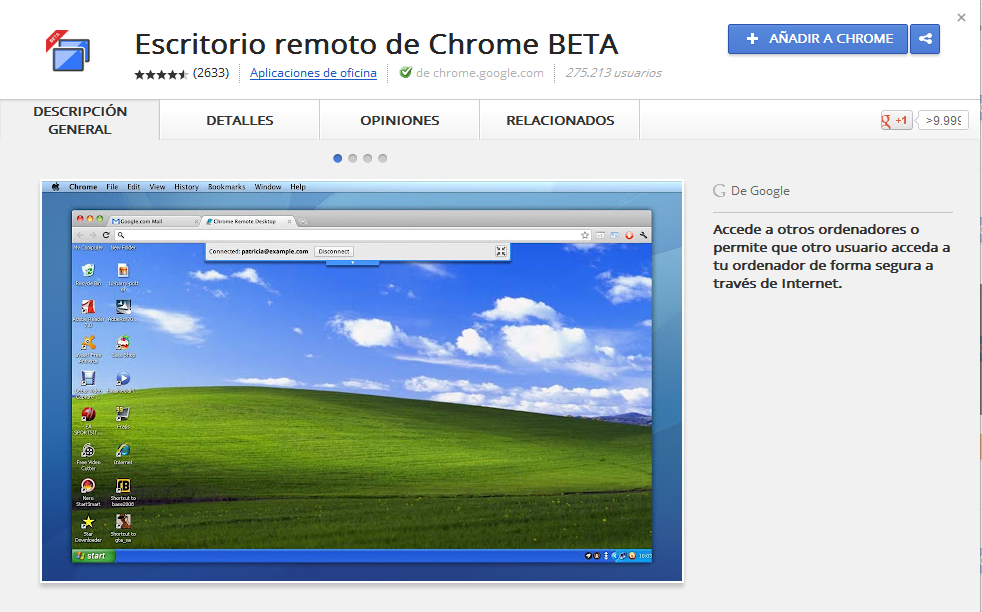Click the large remote desktop preview screenshot
This screenshot has height=612, width=982.
pyautogui.click(x=362, y=381)
